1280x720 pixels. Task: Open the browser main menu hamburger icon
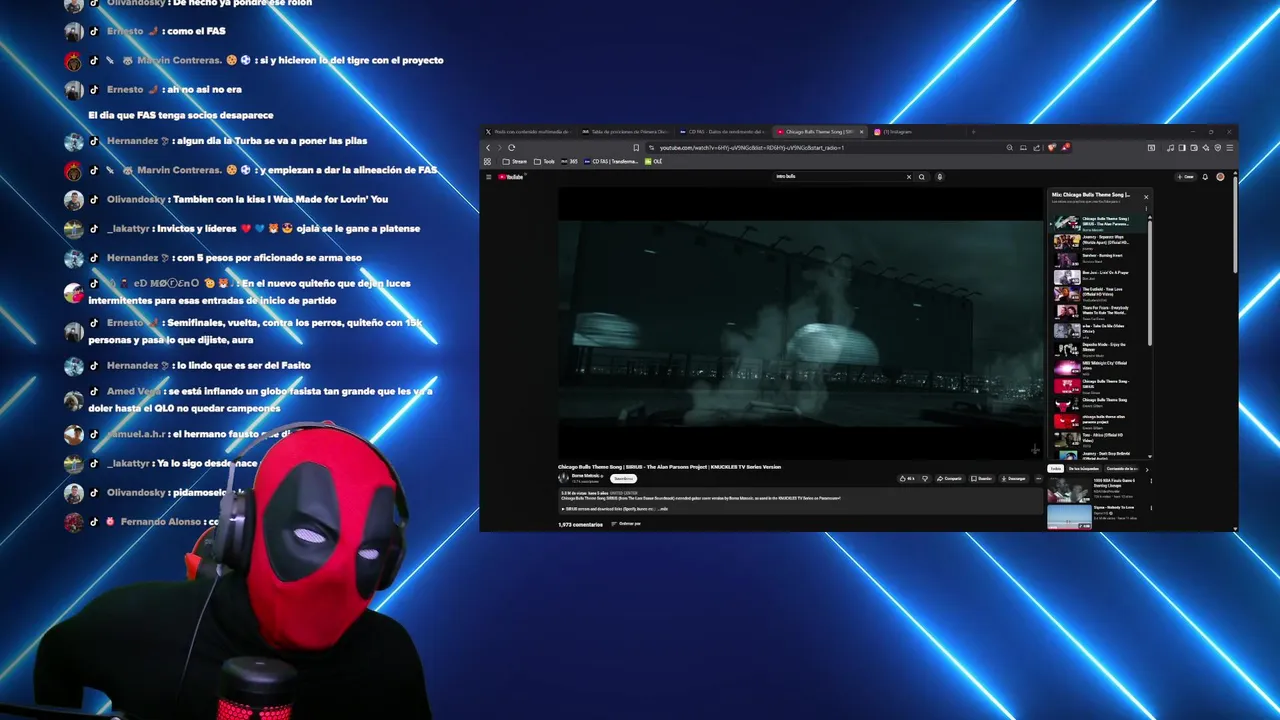pos(1229,148)
